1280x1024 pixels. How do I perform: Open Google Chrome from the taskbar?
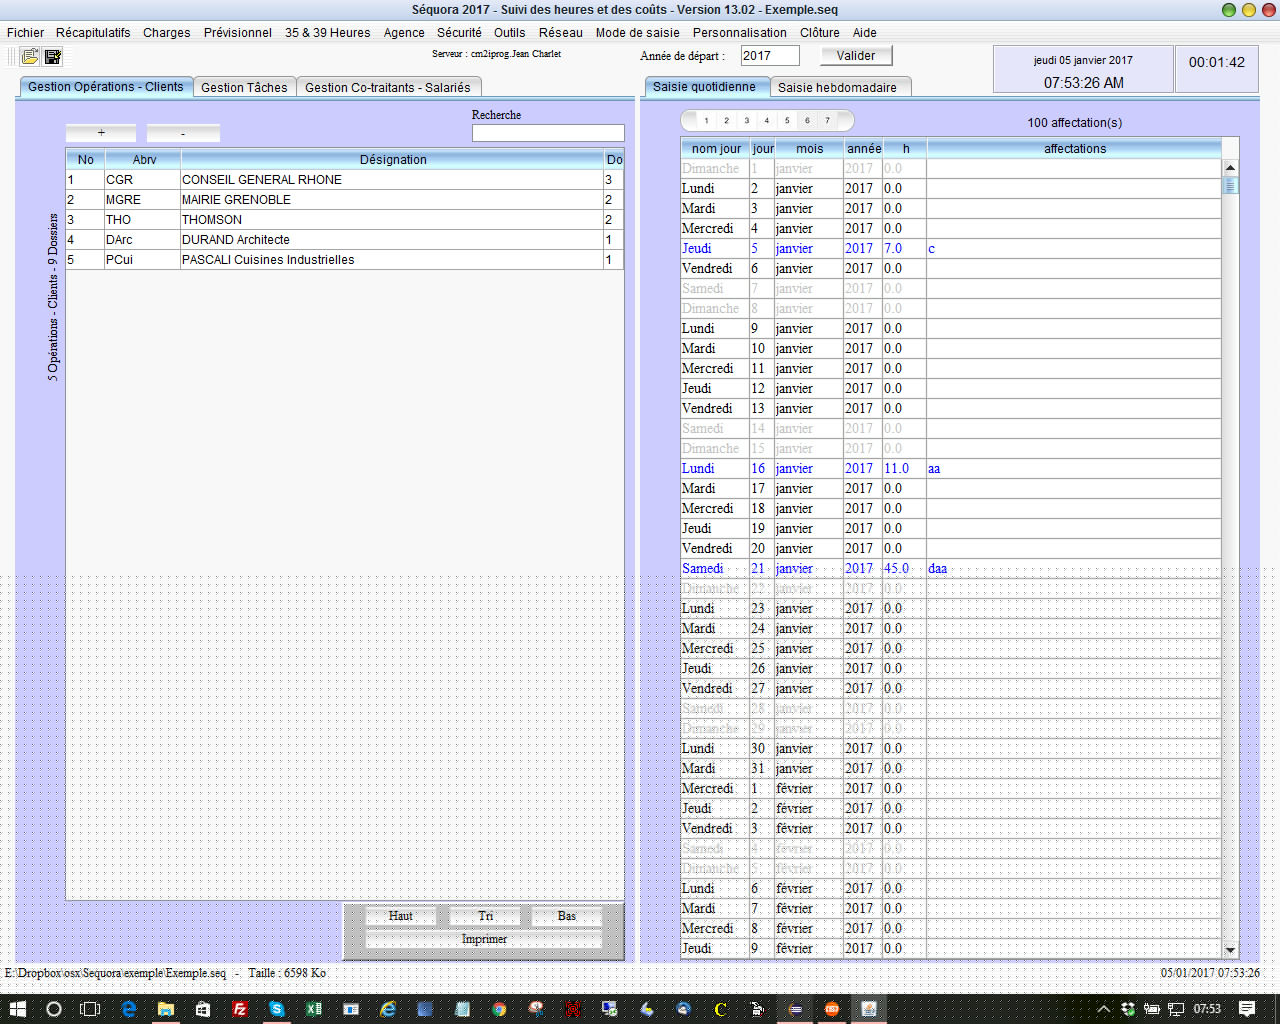(499, 1009)
